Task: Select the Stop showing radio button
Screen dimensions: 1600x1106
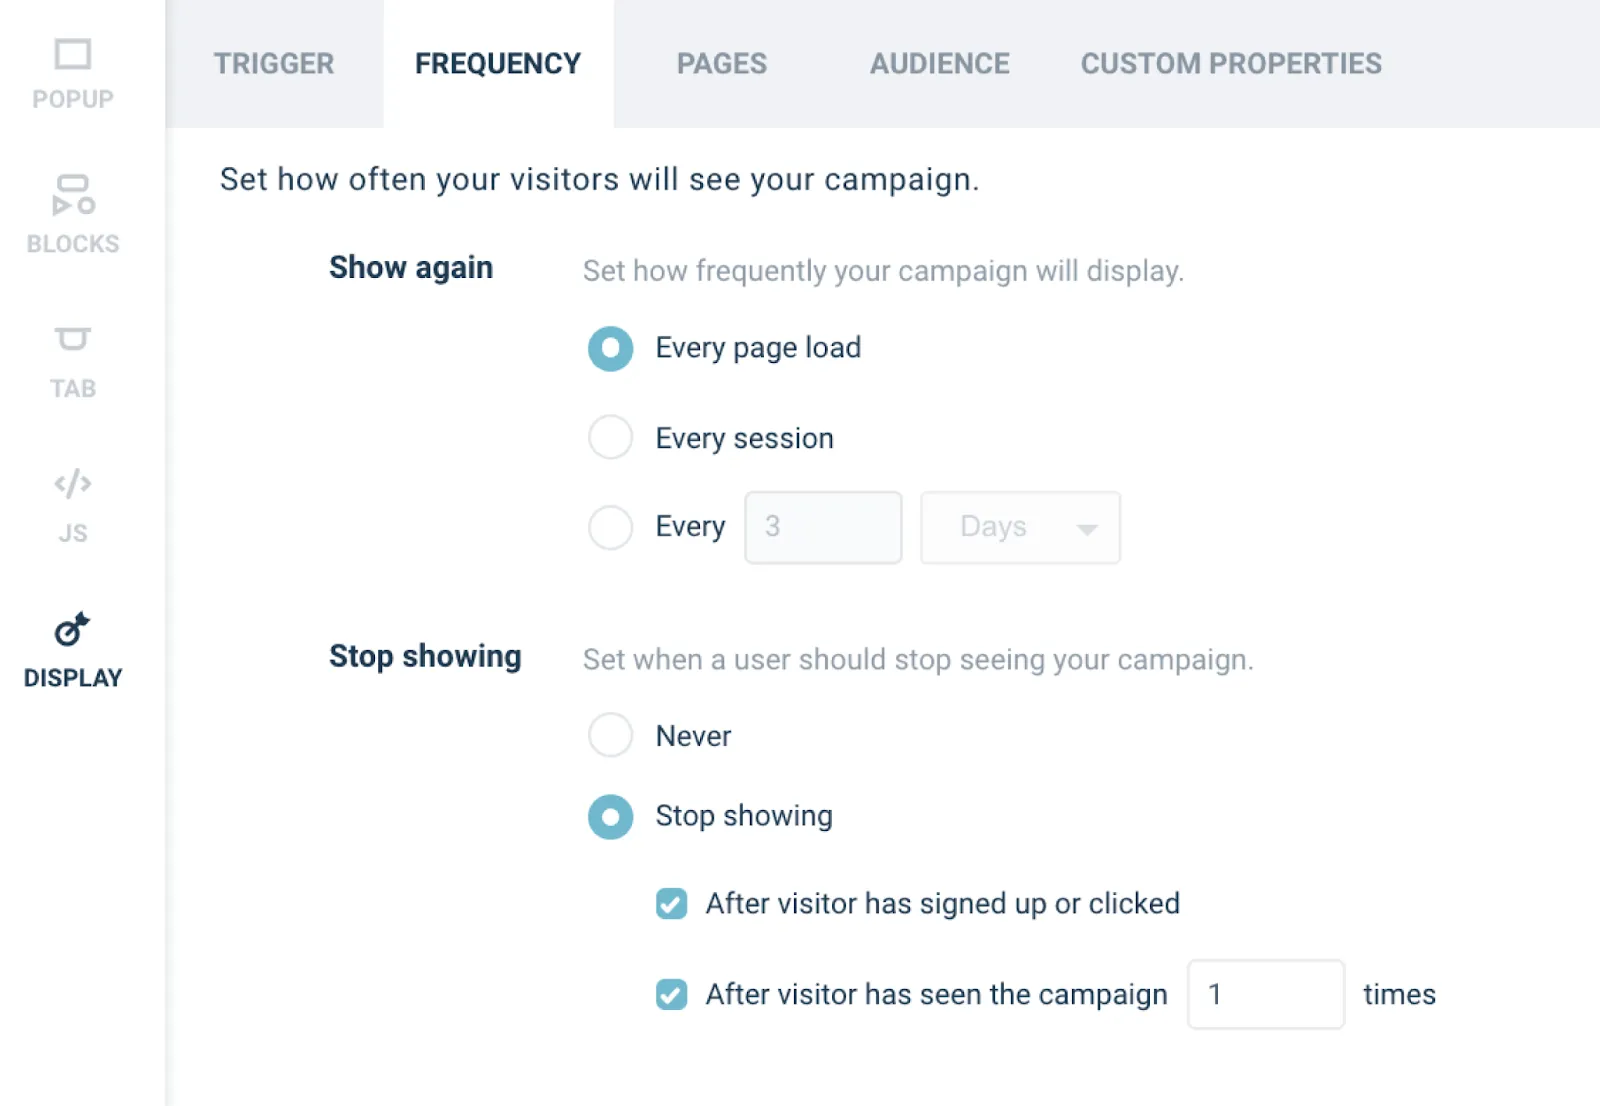Action: click(x=610, y=817)
